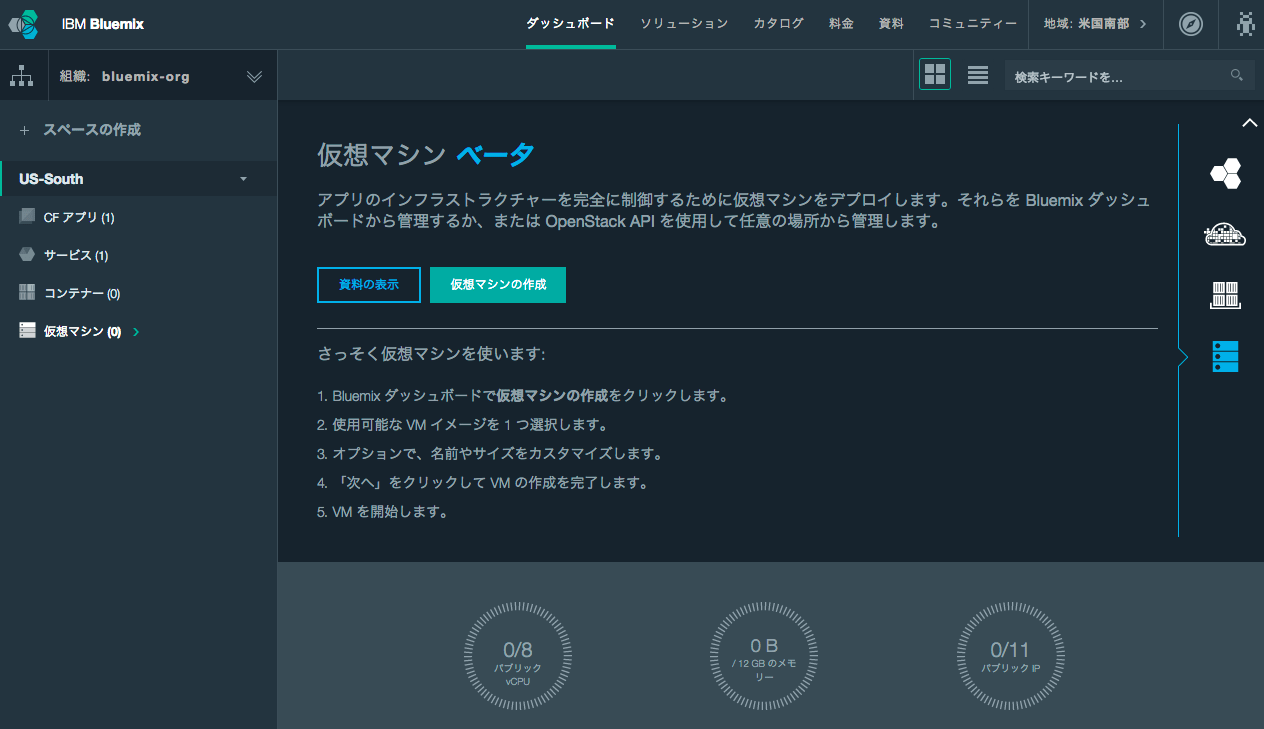Open the ダッシュボード tab
This screenshot has width=1264, height=729.
[x=570, y=24]
